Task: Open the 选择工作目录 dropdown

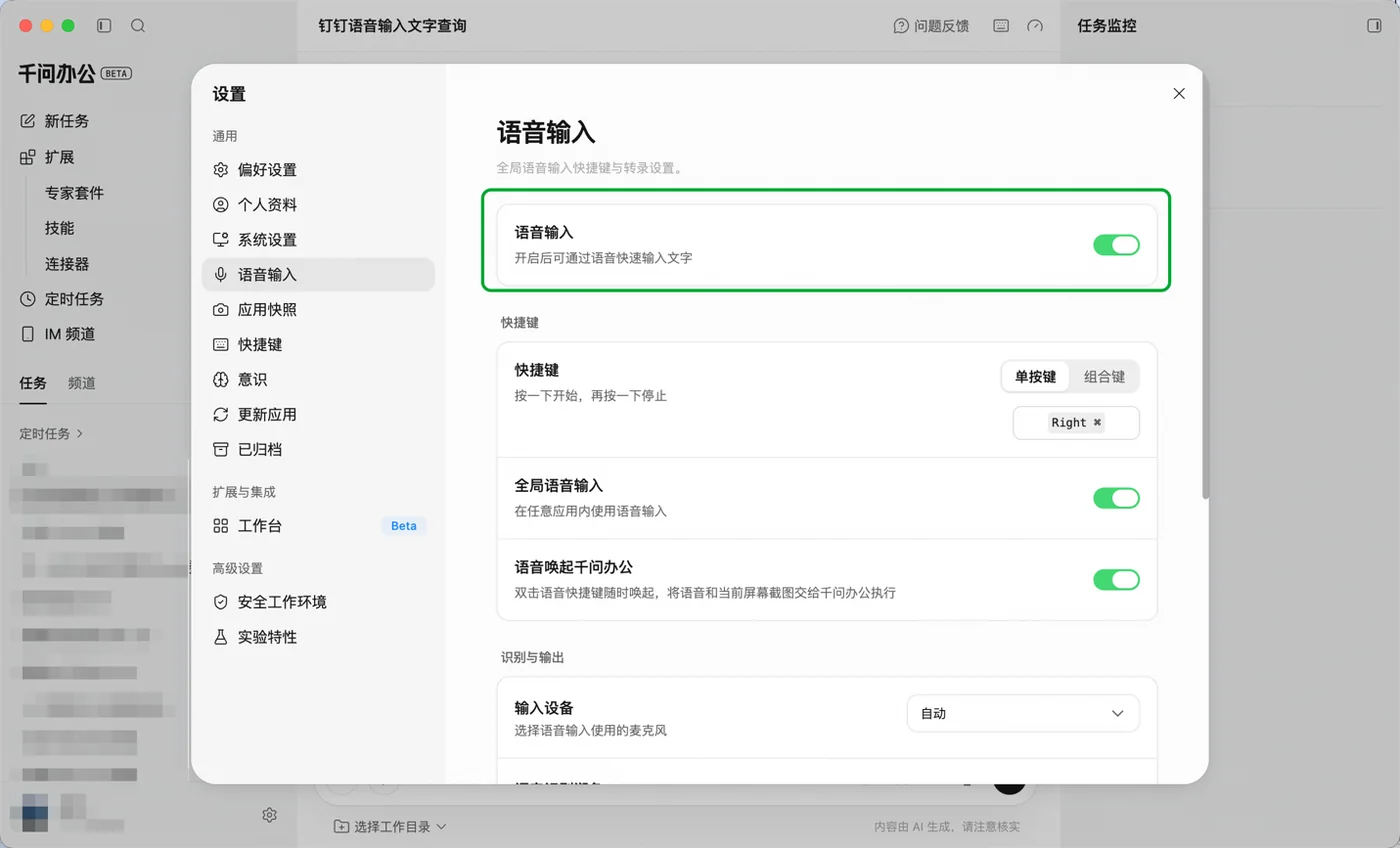Action: [x=390, y=827]
